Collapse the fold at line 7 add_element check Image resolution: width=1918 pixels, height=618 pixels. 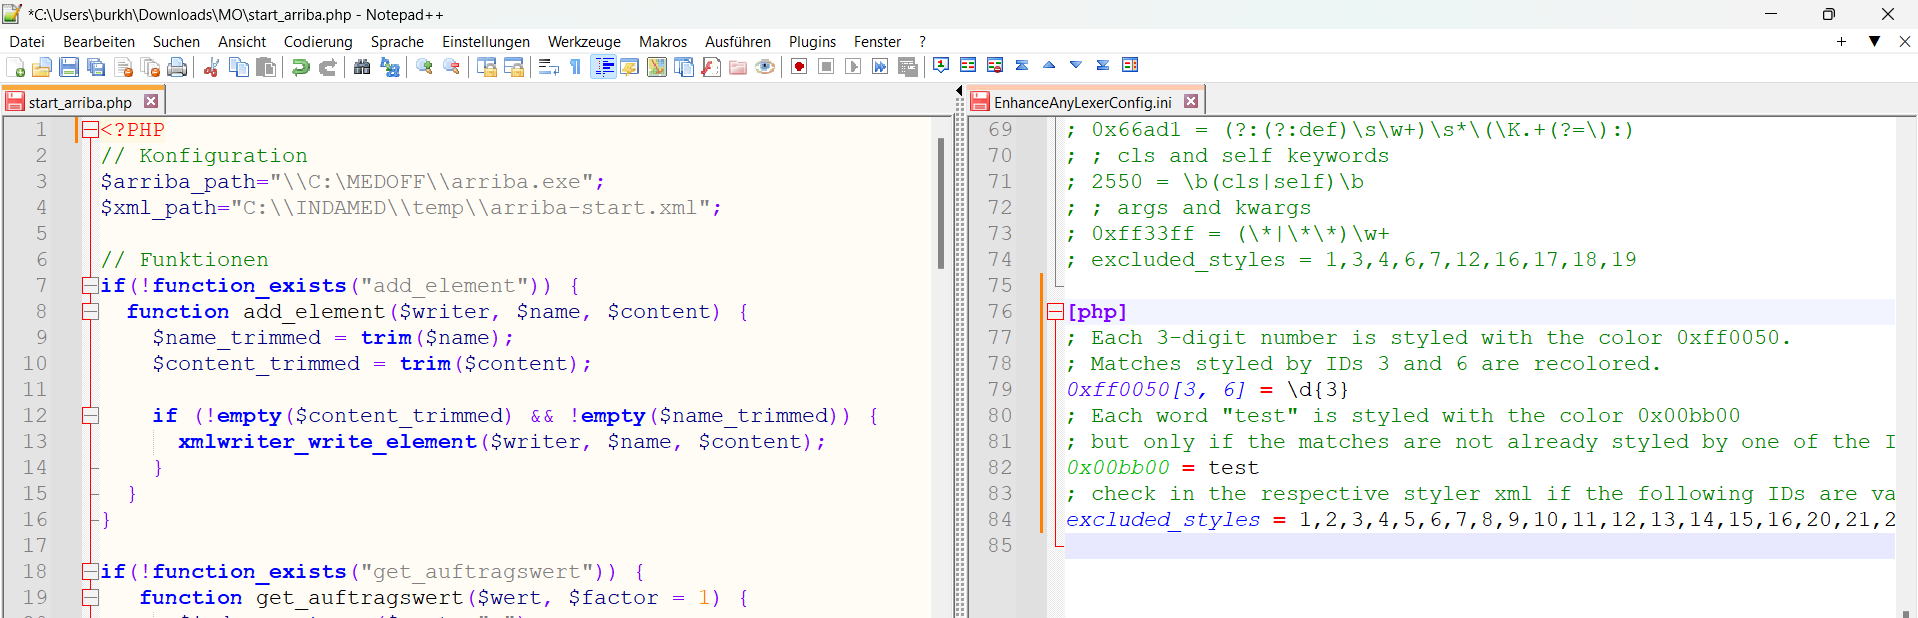pos(90,285)
